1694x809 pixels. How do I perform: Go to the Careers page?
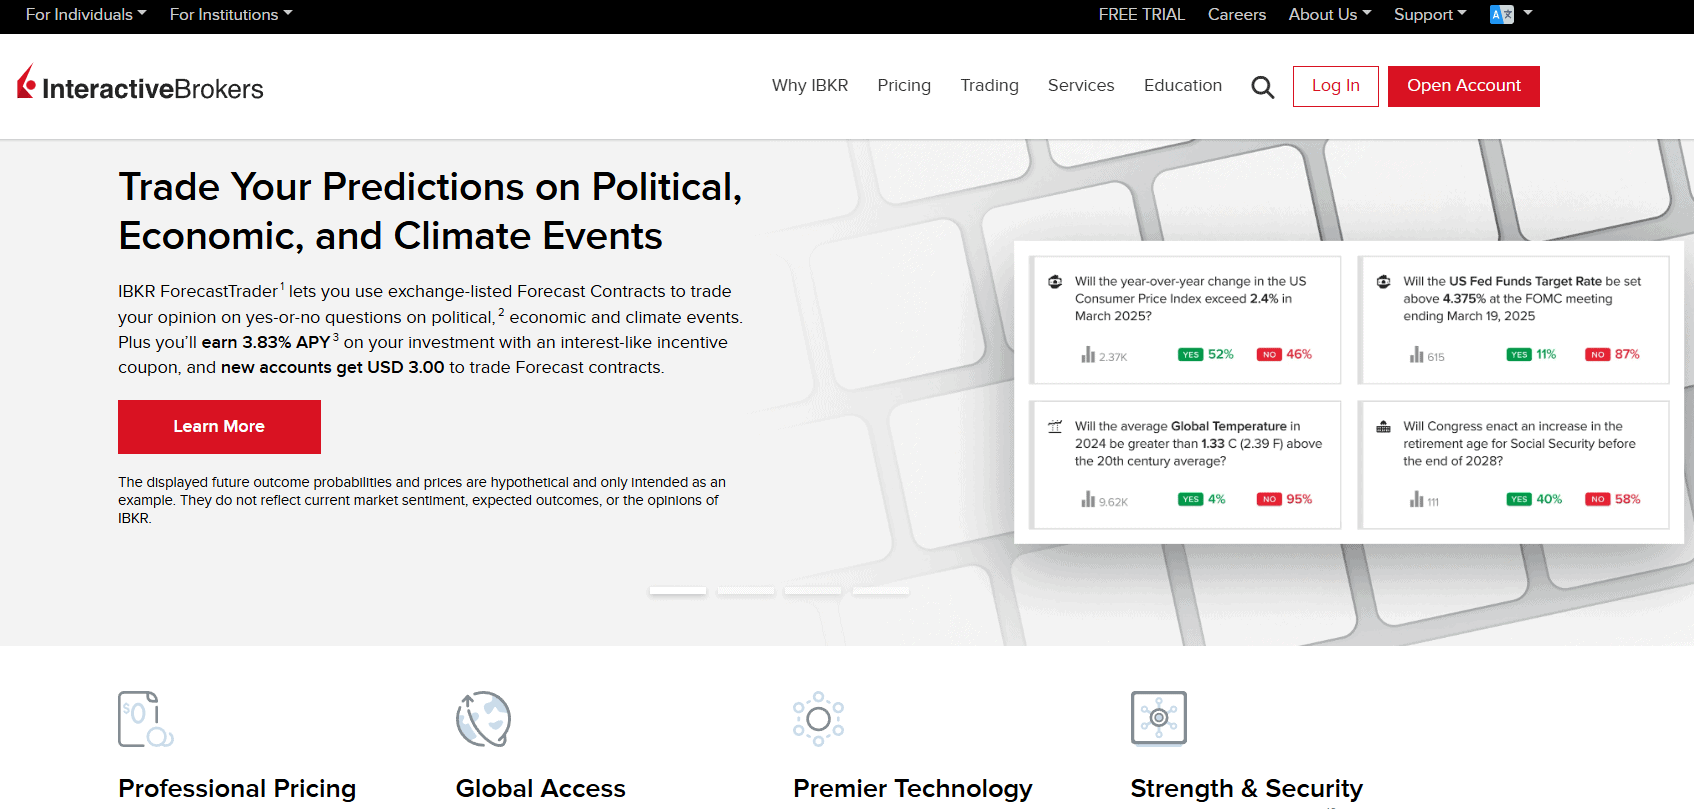point(1237,14)
